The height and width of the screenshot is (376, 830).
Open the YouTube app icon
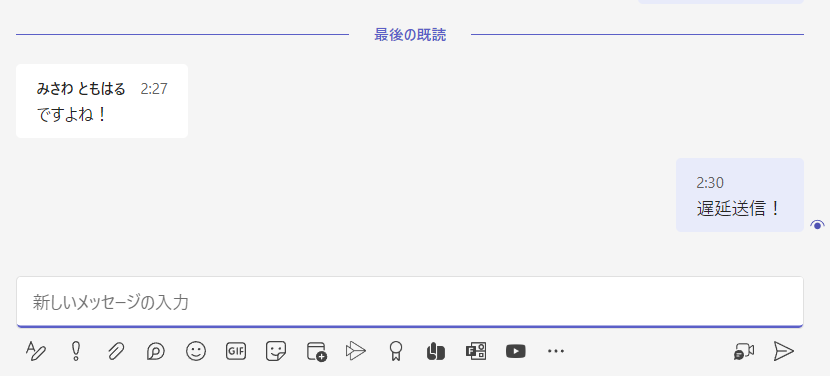[516, 351]
